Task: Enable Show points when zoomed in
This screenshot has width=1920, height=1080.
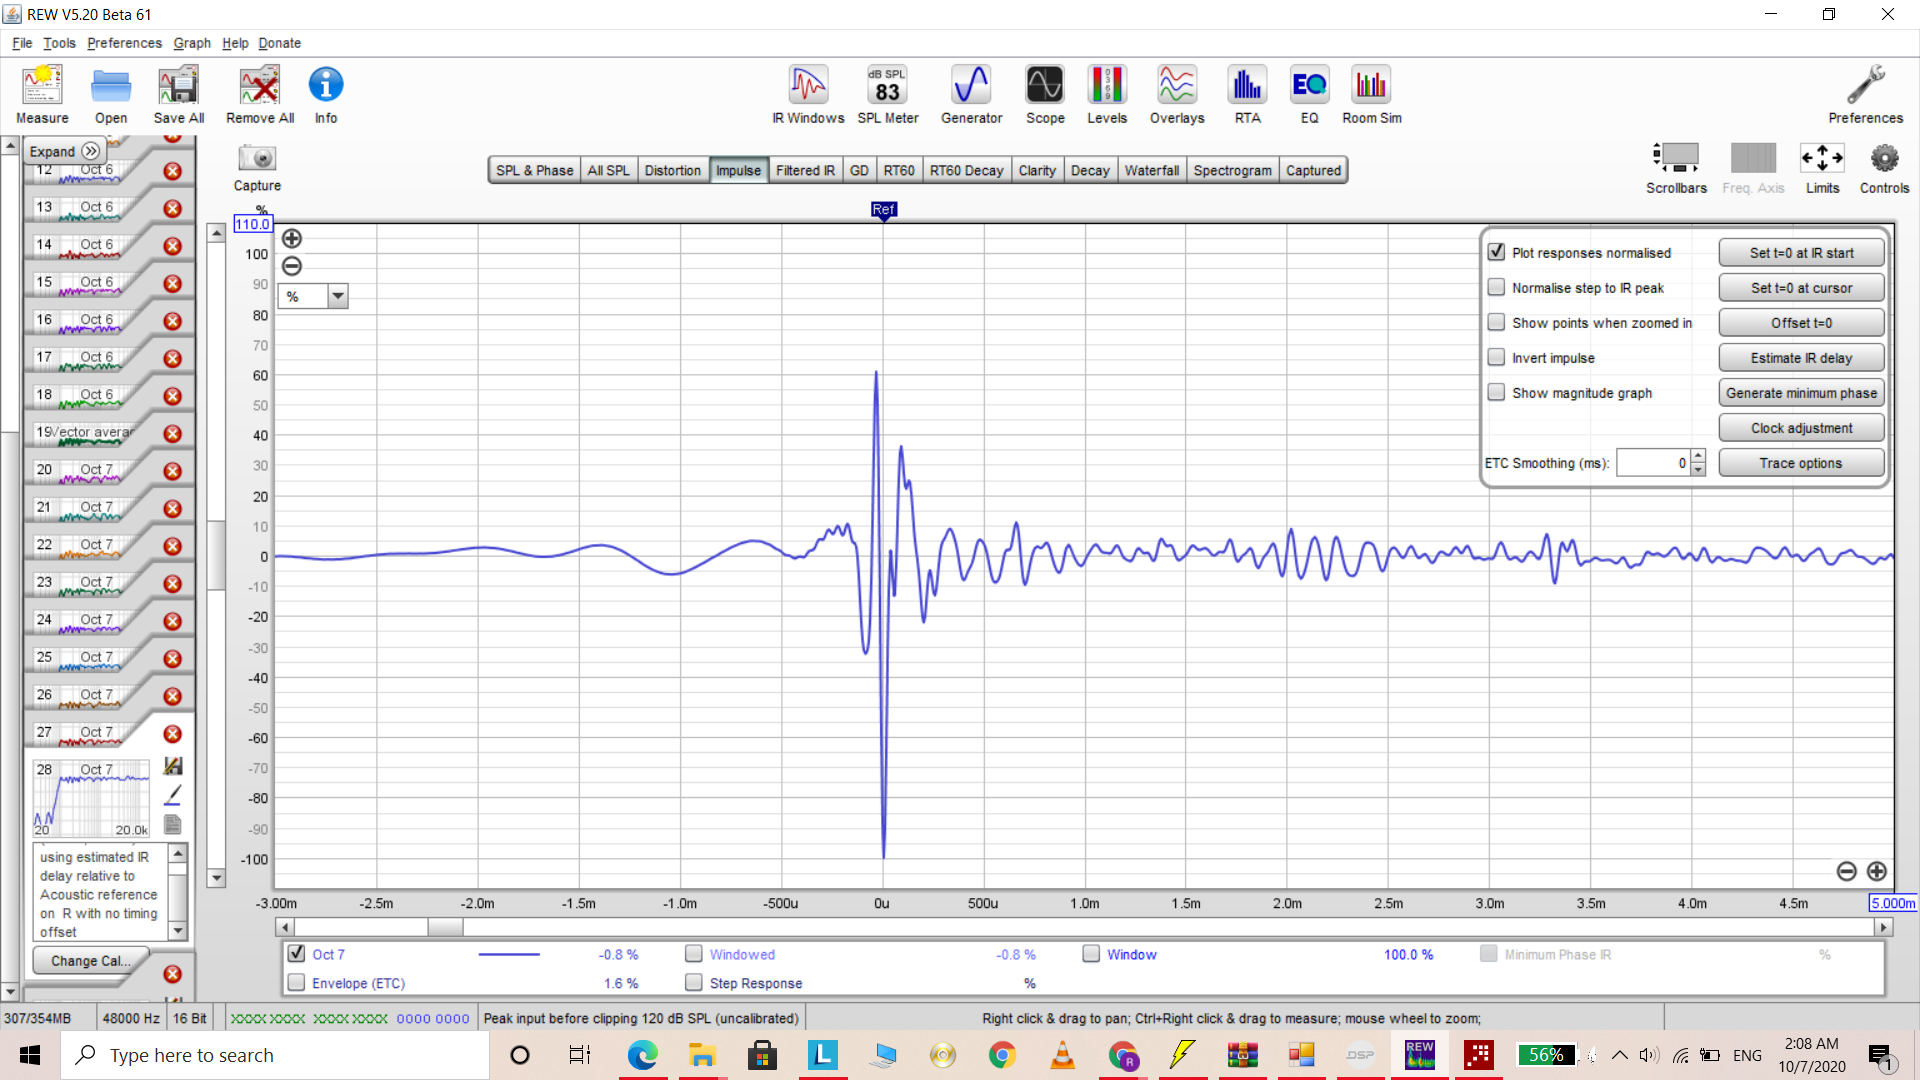Action: click(x=1496, y=322)
